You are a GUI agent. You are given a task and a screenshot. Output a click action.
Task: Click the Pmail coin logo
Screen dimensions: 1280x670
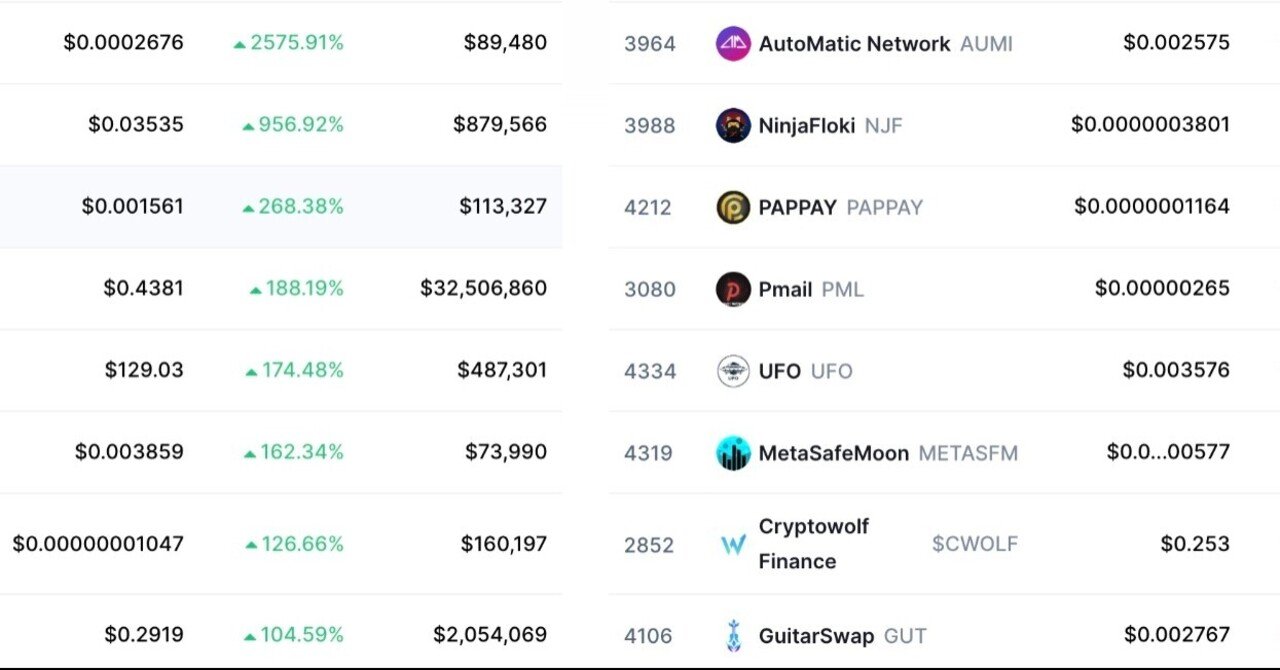733,290
